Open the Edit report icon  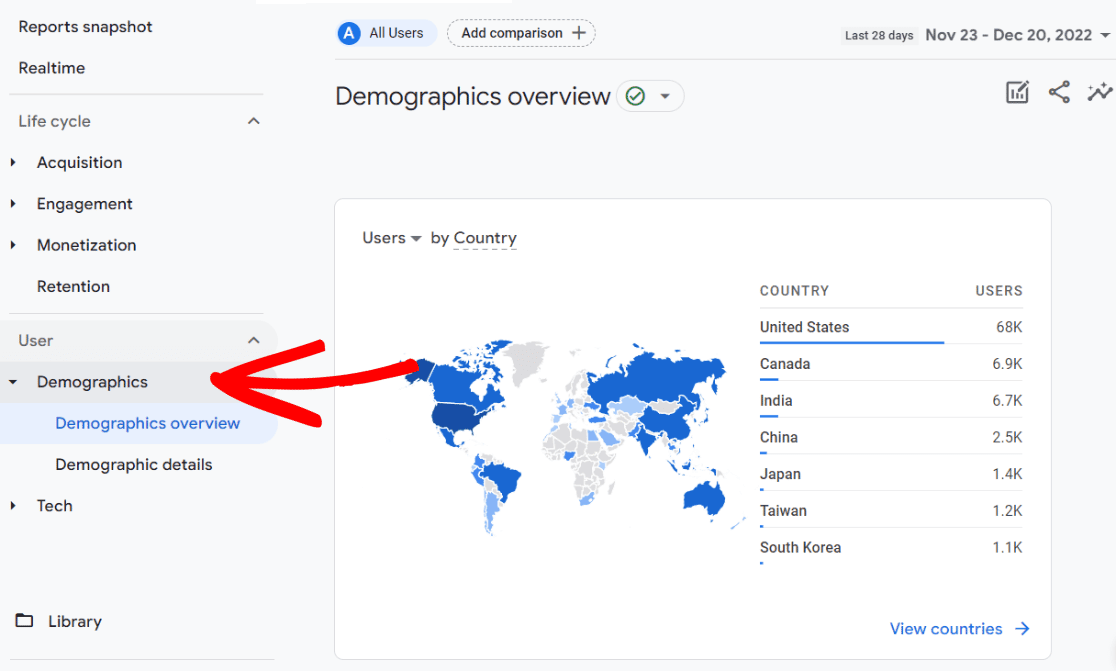[x=1017, y=91]
